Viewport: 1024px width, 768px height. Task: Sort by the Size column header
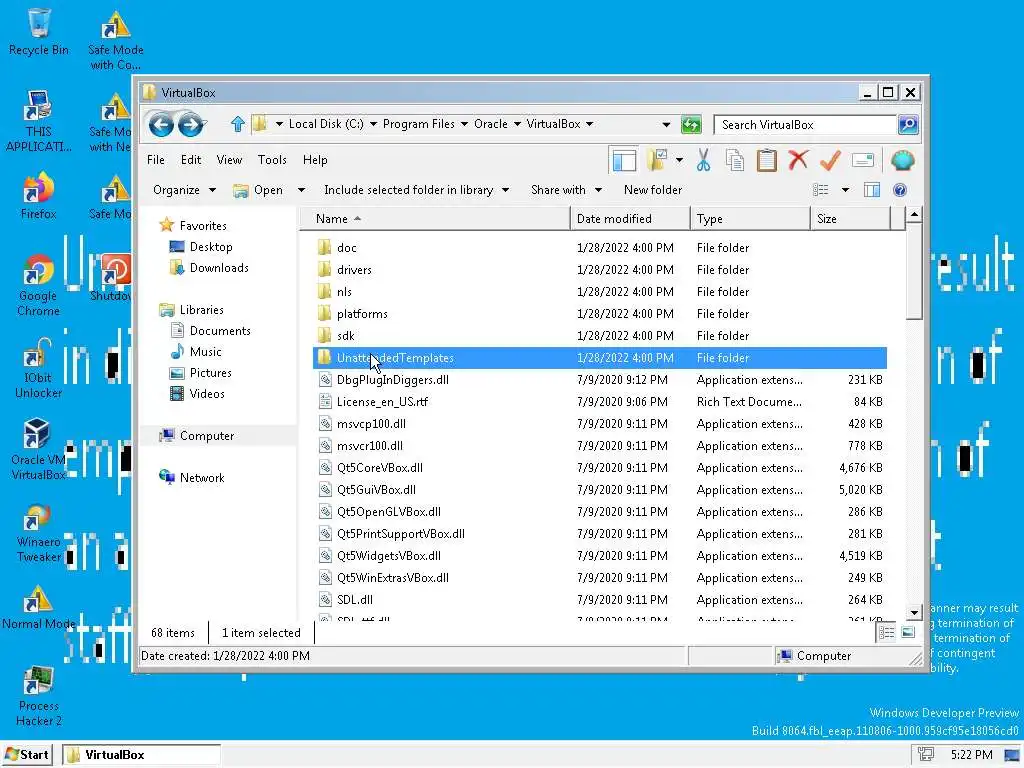[x=850, y=219]
